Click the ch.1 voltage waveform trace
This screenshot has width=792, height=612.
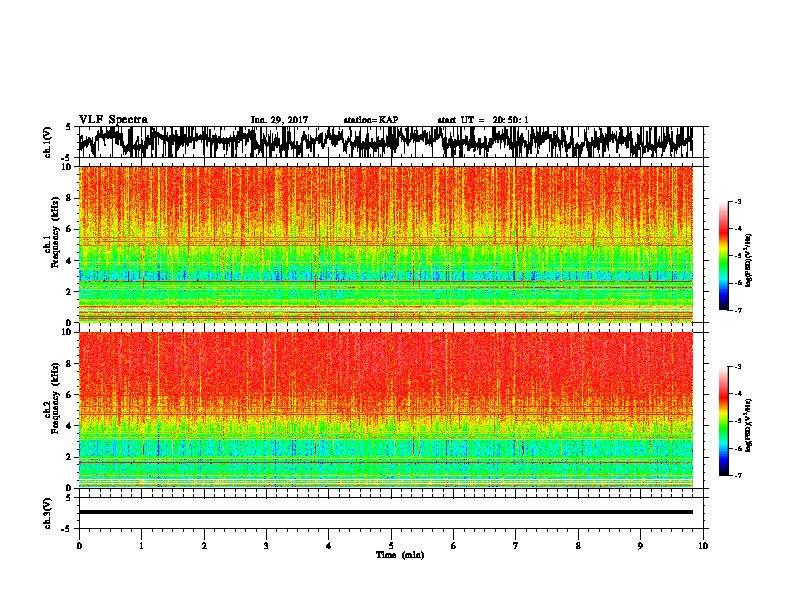[x=385, y=142]
